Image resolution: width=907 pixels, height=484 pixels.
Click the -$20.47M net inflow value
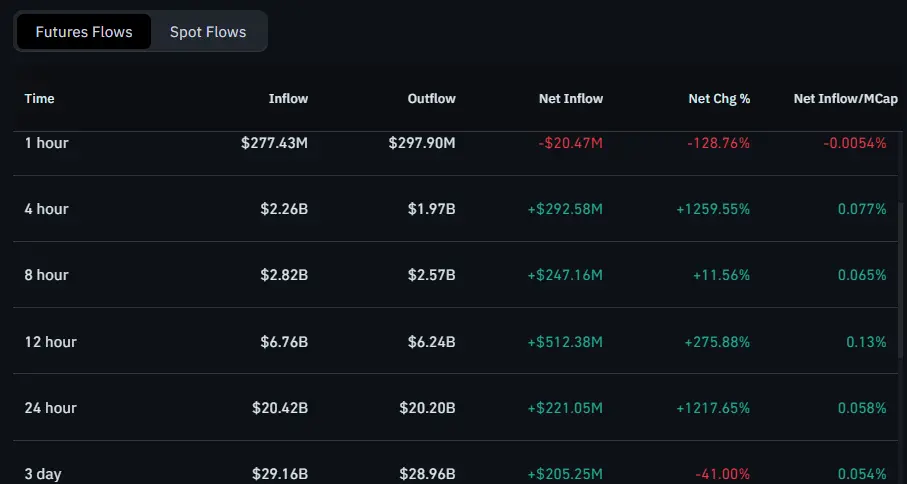pos(570,143)
